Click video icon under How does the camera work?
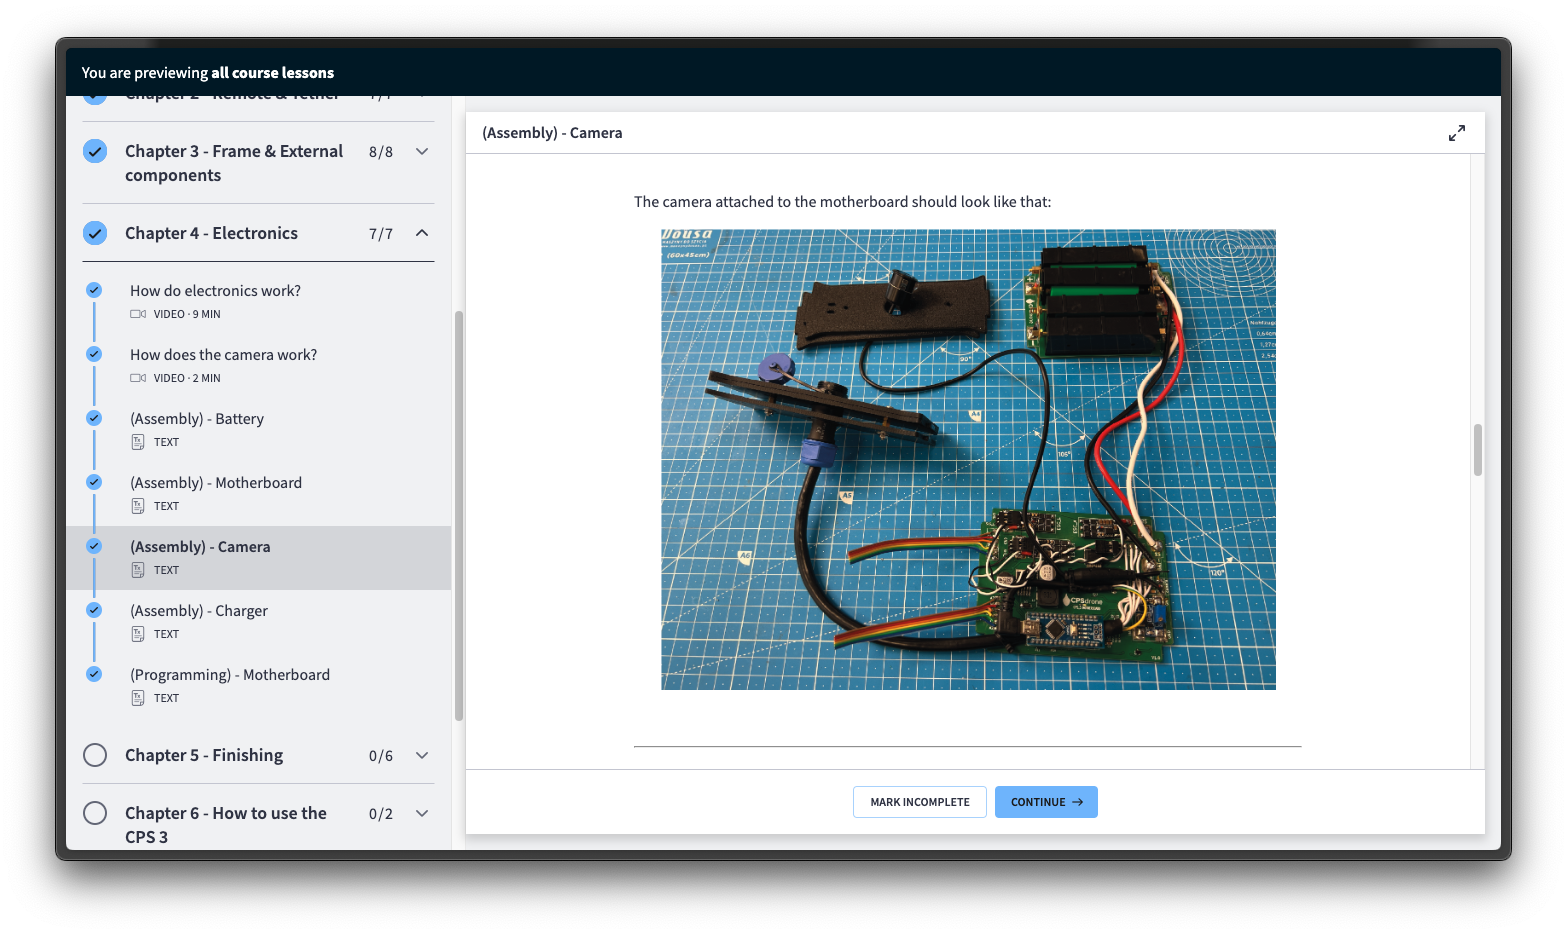This screenshot has width=1567, height=934. 138,378
